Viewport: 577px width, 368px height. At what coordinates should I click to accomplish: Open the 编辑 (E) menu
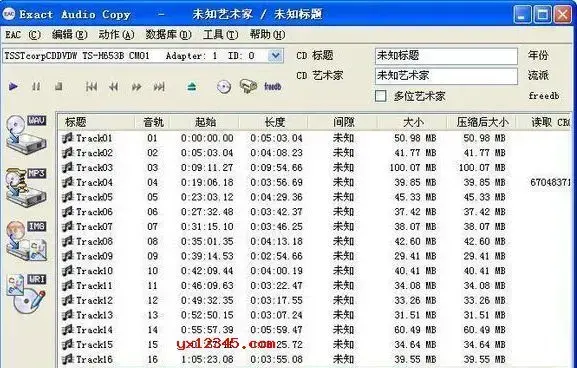70,35
